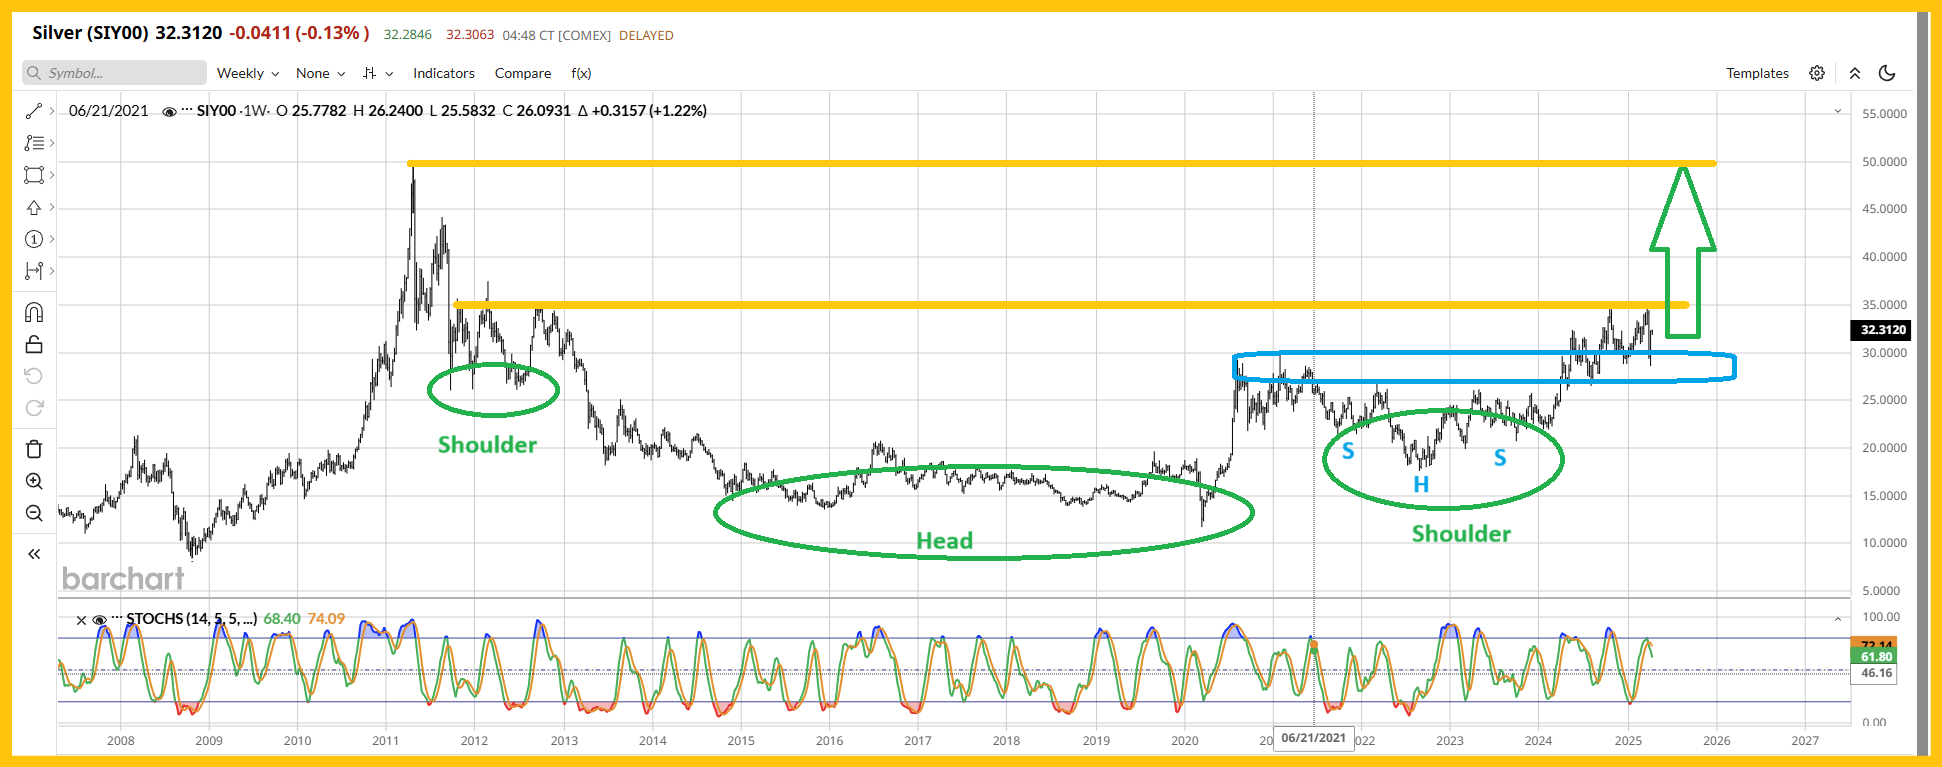1942x767 pixels.
Task: Open the Templates menu
Action: pyautogui.click(x=1757, y=73)
